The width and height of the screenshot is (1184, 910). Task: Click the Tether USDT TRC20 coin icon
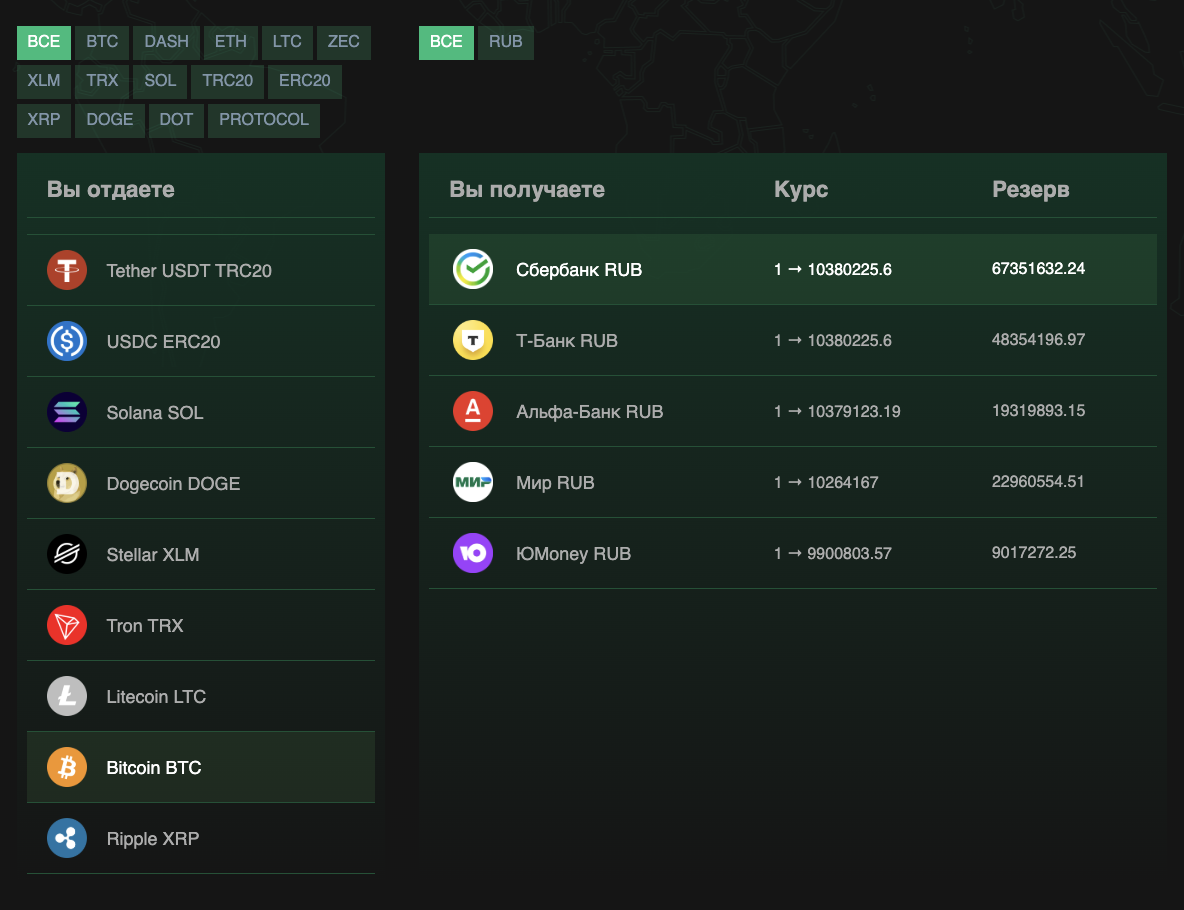pos(67,270)
